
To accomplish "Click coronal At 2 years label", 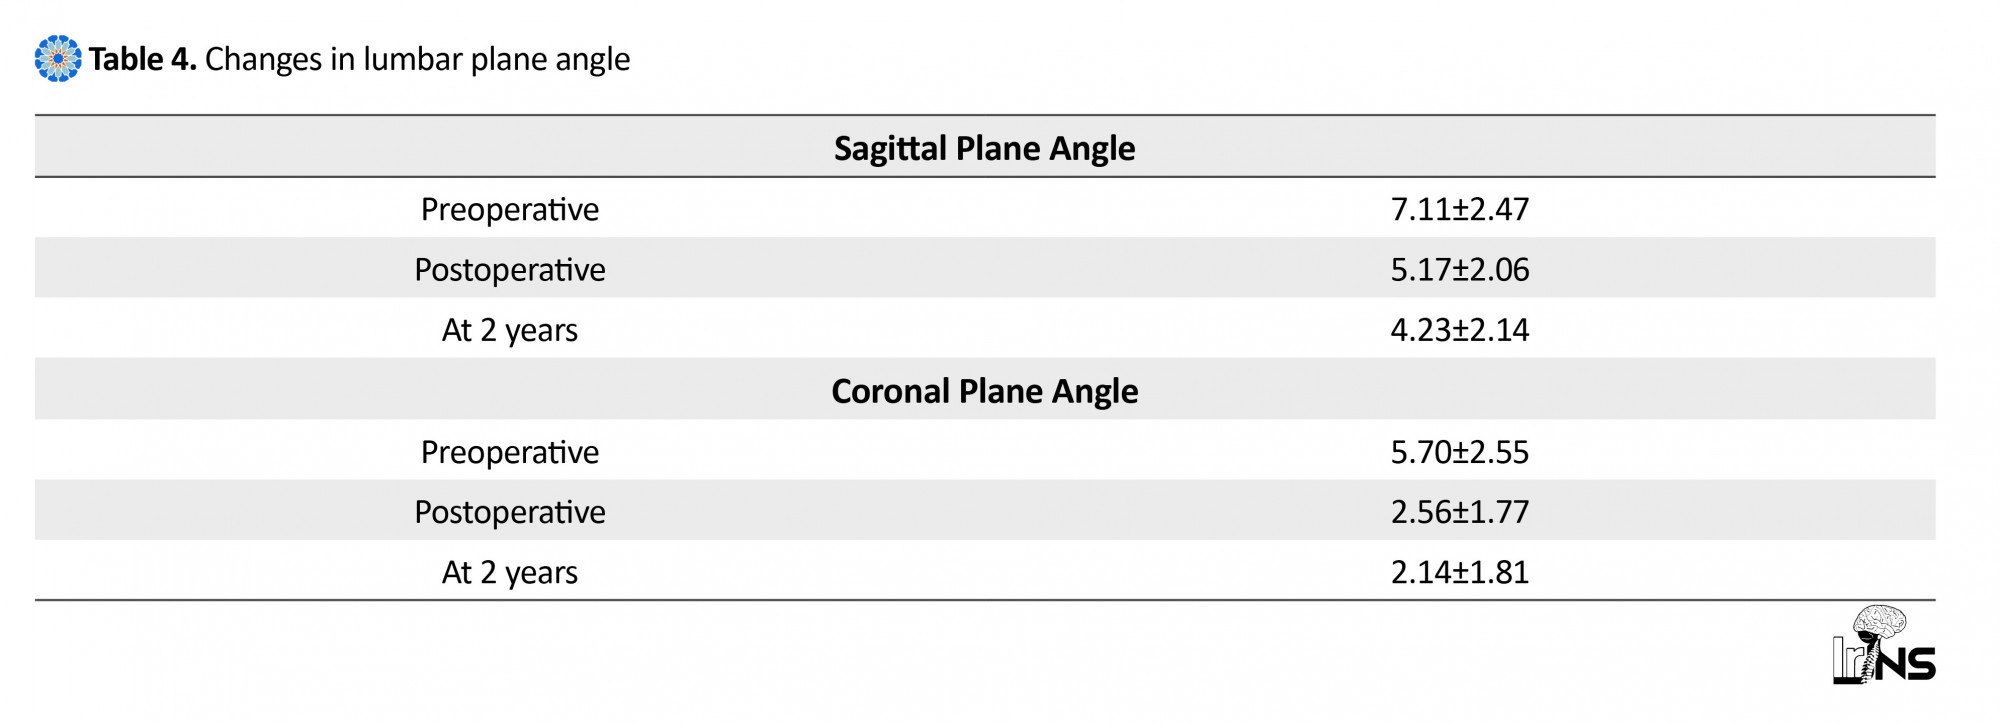I will pyautogui.click(x=510, y=573).
